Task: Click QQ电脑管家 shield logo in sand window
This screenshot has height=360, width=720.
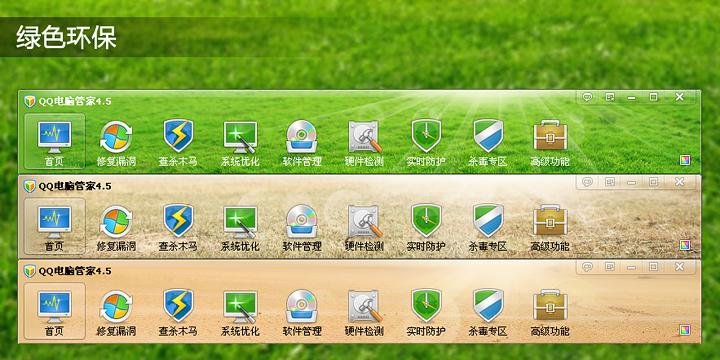Action: coord(30,271)
